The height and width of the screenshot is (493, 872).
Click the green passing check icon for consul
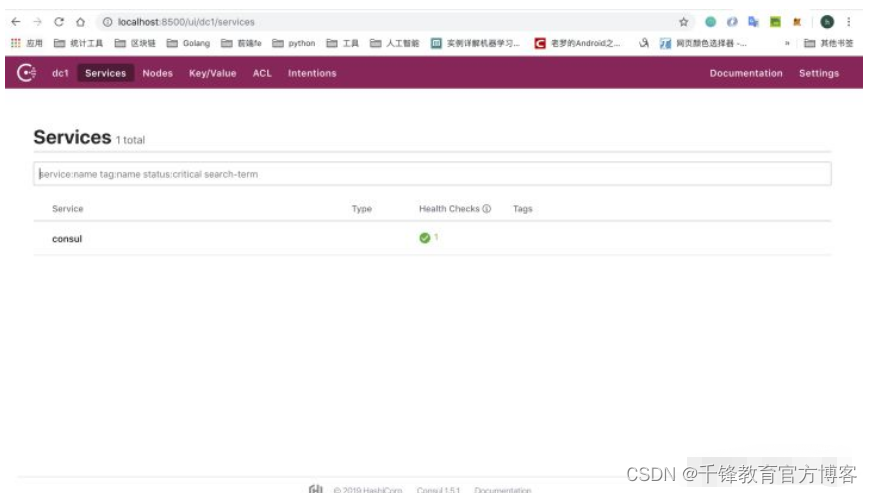pos(424,238)
